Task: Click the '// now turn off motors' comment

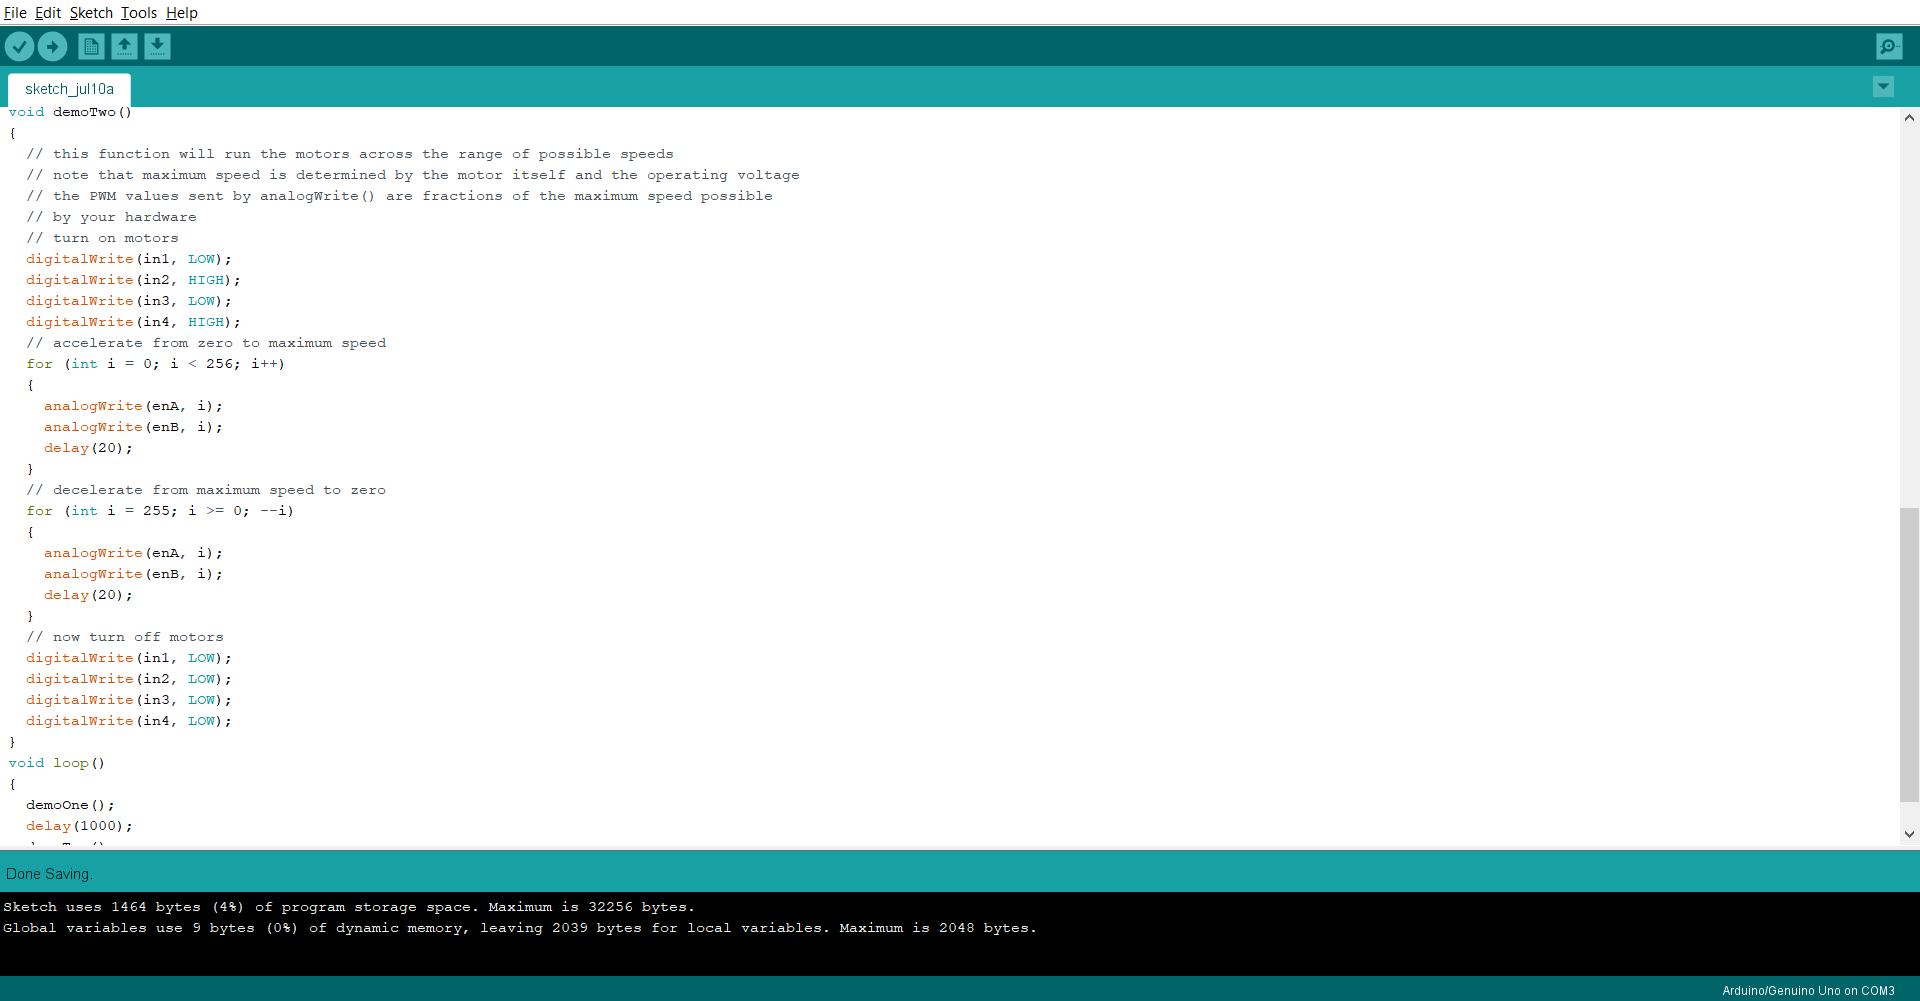Action: point(125,637)
